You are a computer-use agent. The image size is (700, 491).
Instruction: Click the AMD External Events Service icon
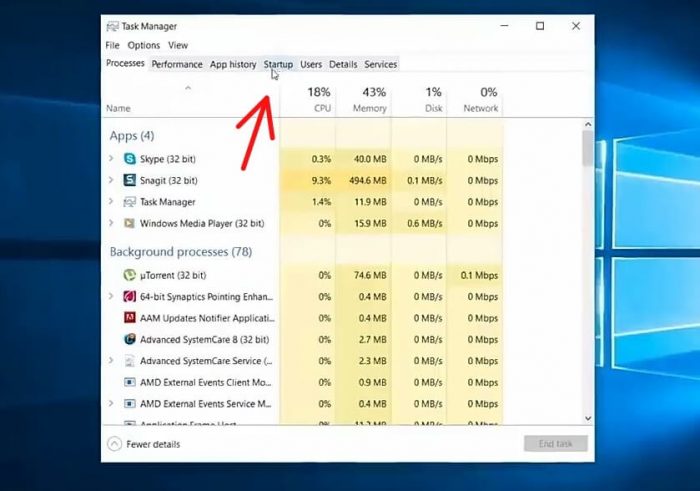pyautogui.click(x=129, y=404)
